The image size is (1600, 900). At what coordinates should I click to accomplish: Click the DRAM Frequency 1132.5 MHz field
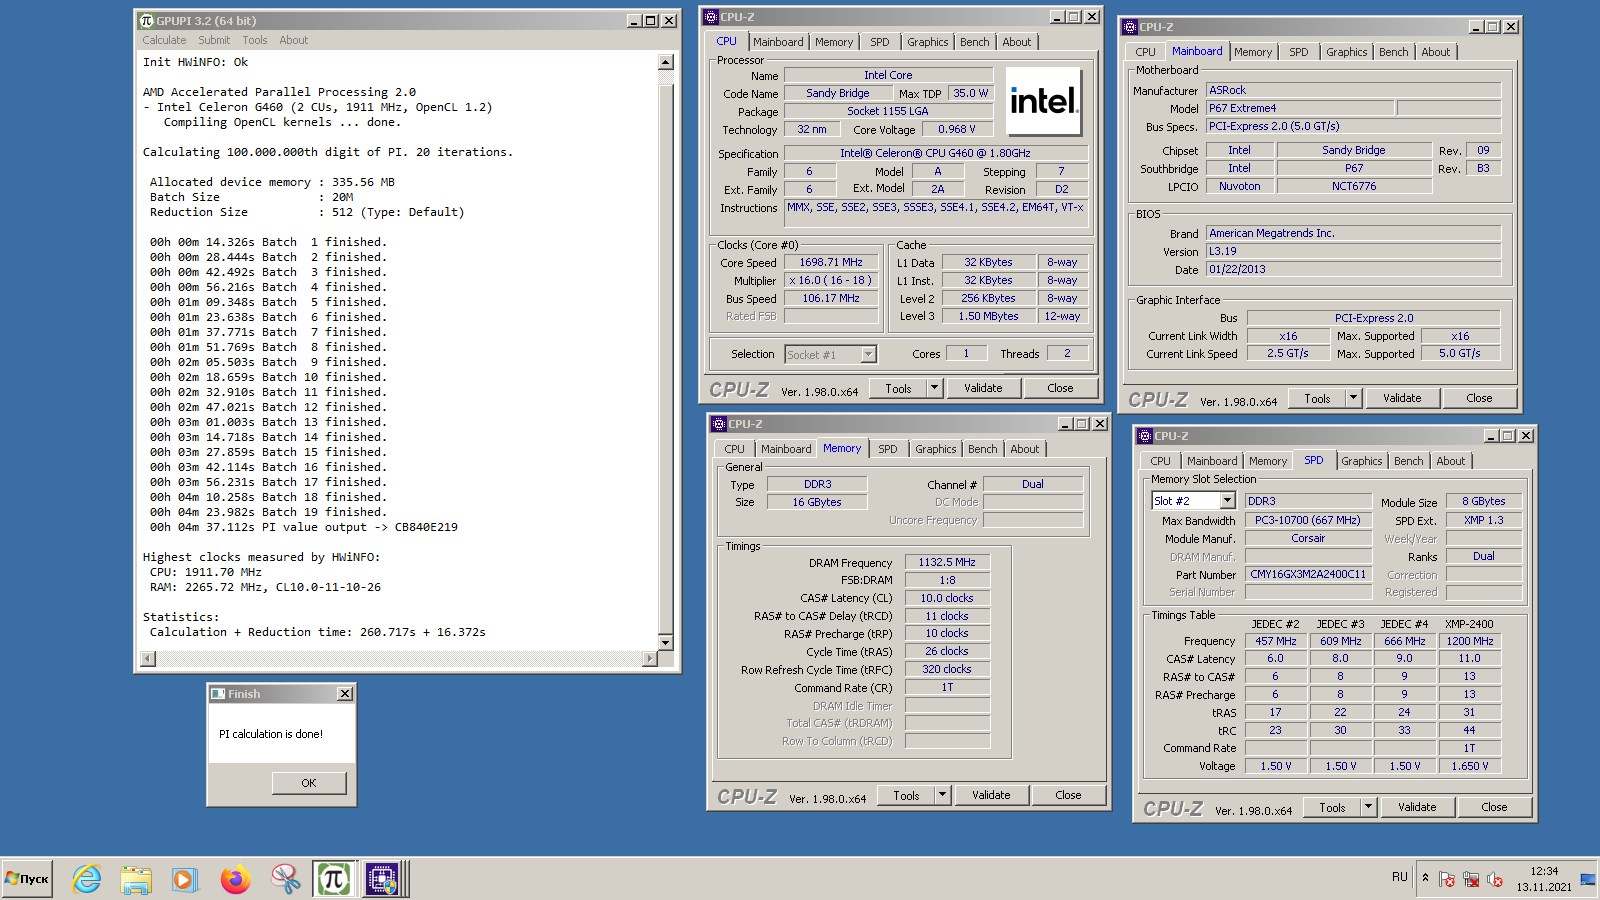947,562
